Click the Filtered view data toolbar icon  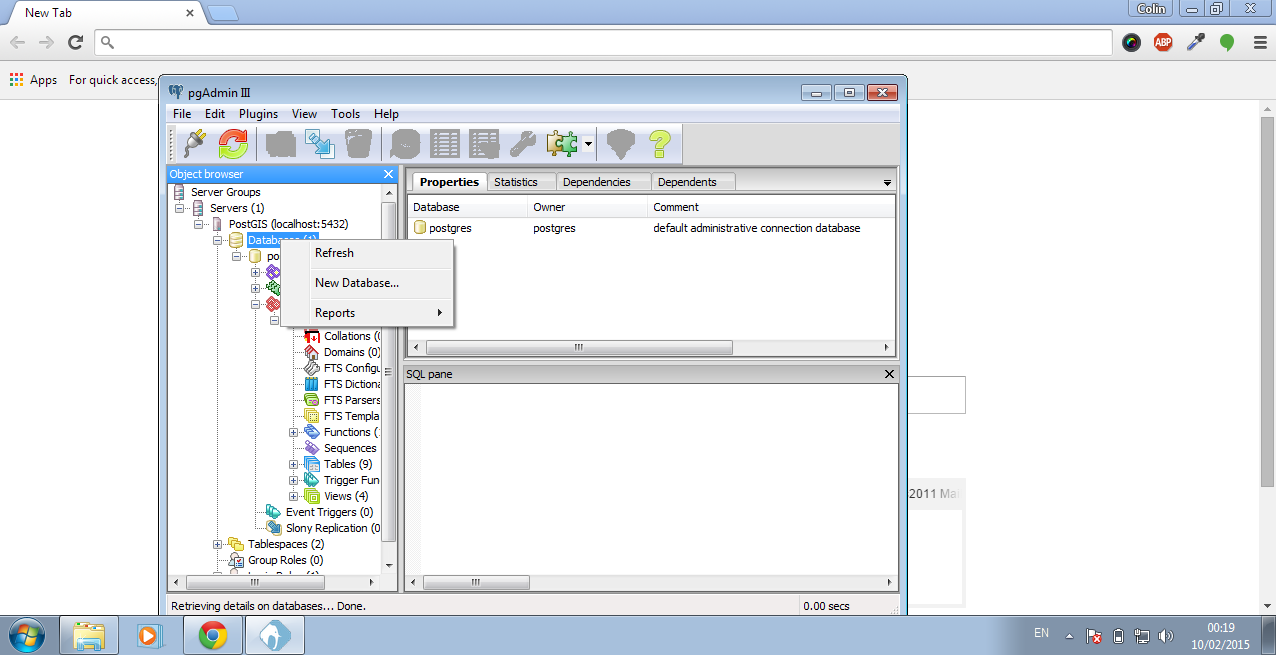[484, 144]
